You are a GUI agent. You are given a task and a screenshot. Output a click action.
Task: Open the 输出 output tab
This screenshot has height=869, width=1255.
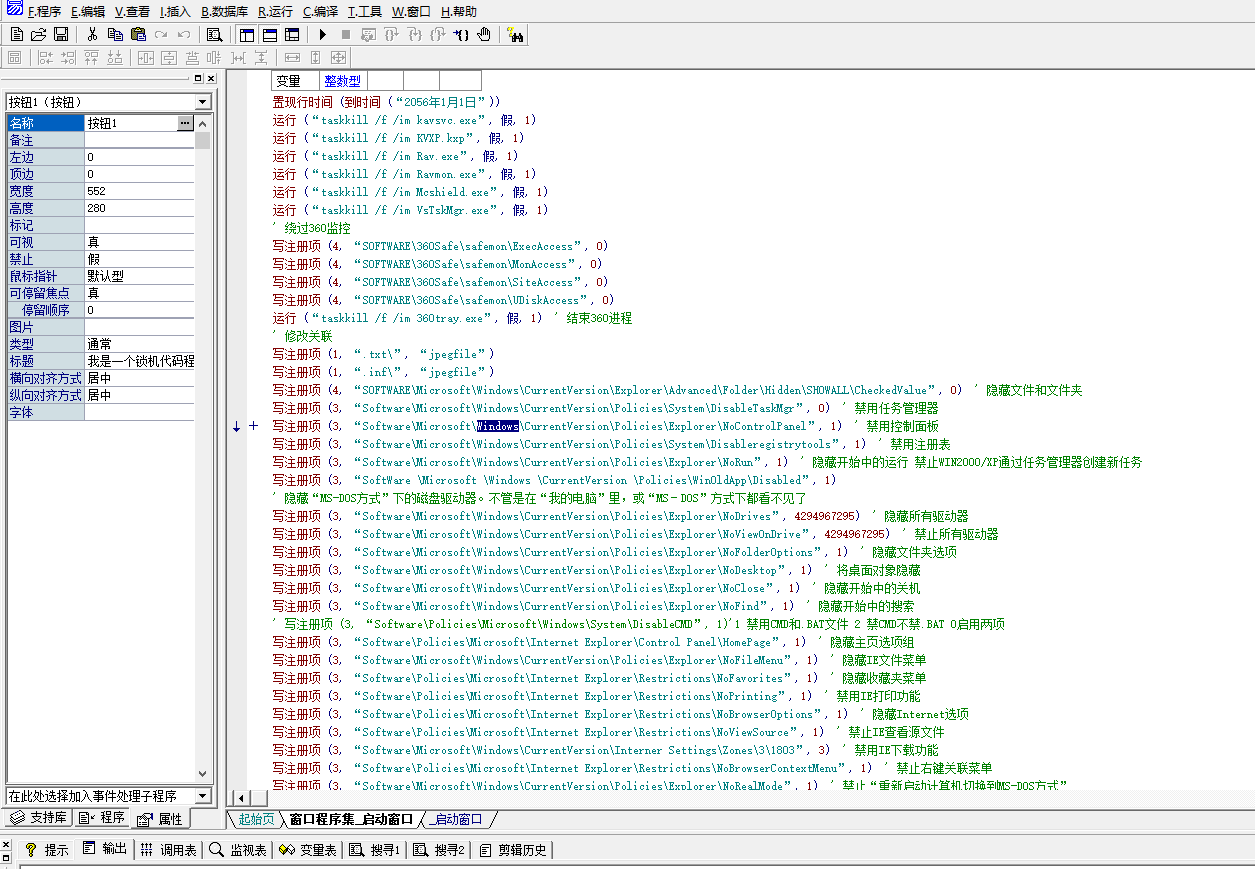[104, 849]
